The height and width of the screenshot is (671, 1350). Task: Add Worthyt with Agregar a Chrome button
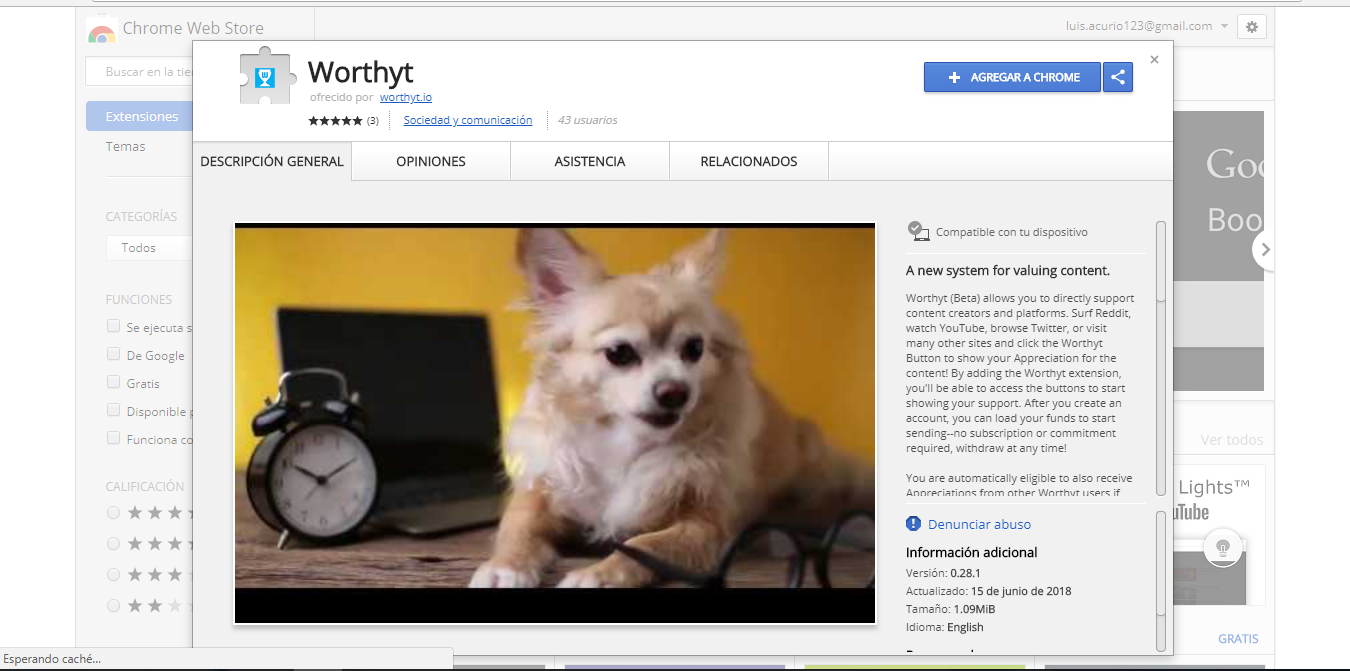pos(1012,77)
